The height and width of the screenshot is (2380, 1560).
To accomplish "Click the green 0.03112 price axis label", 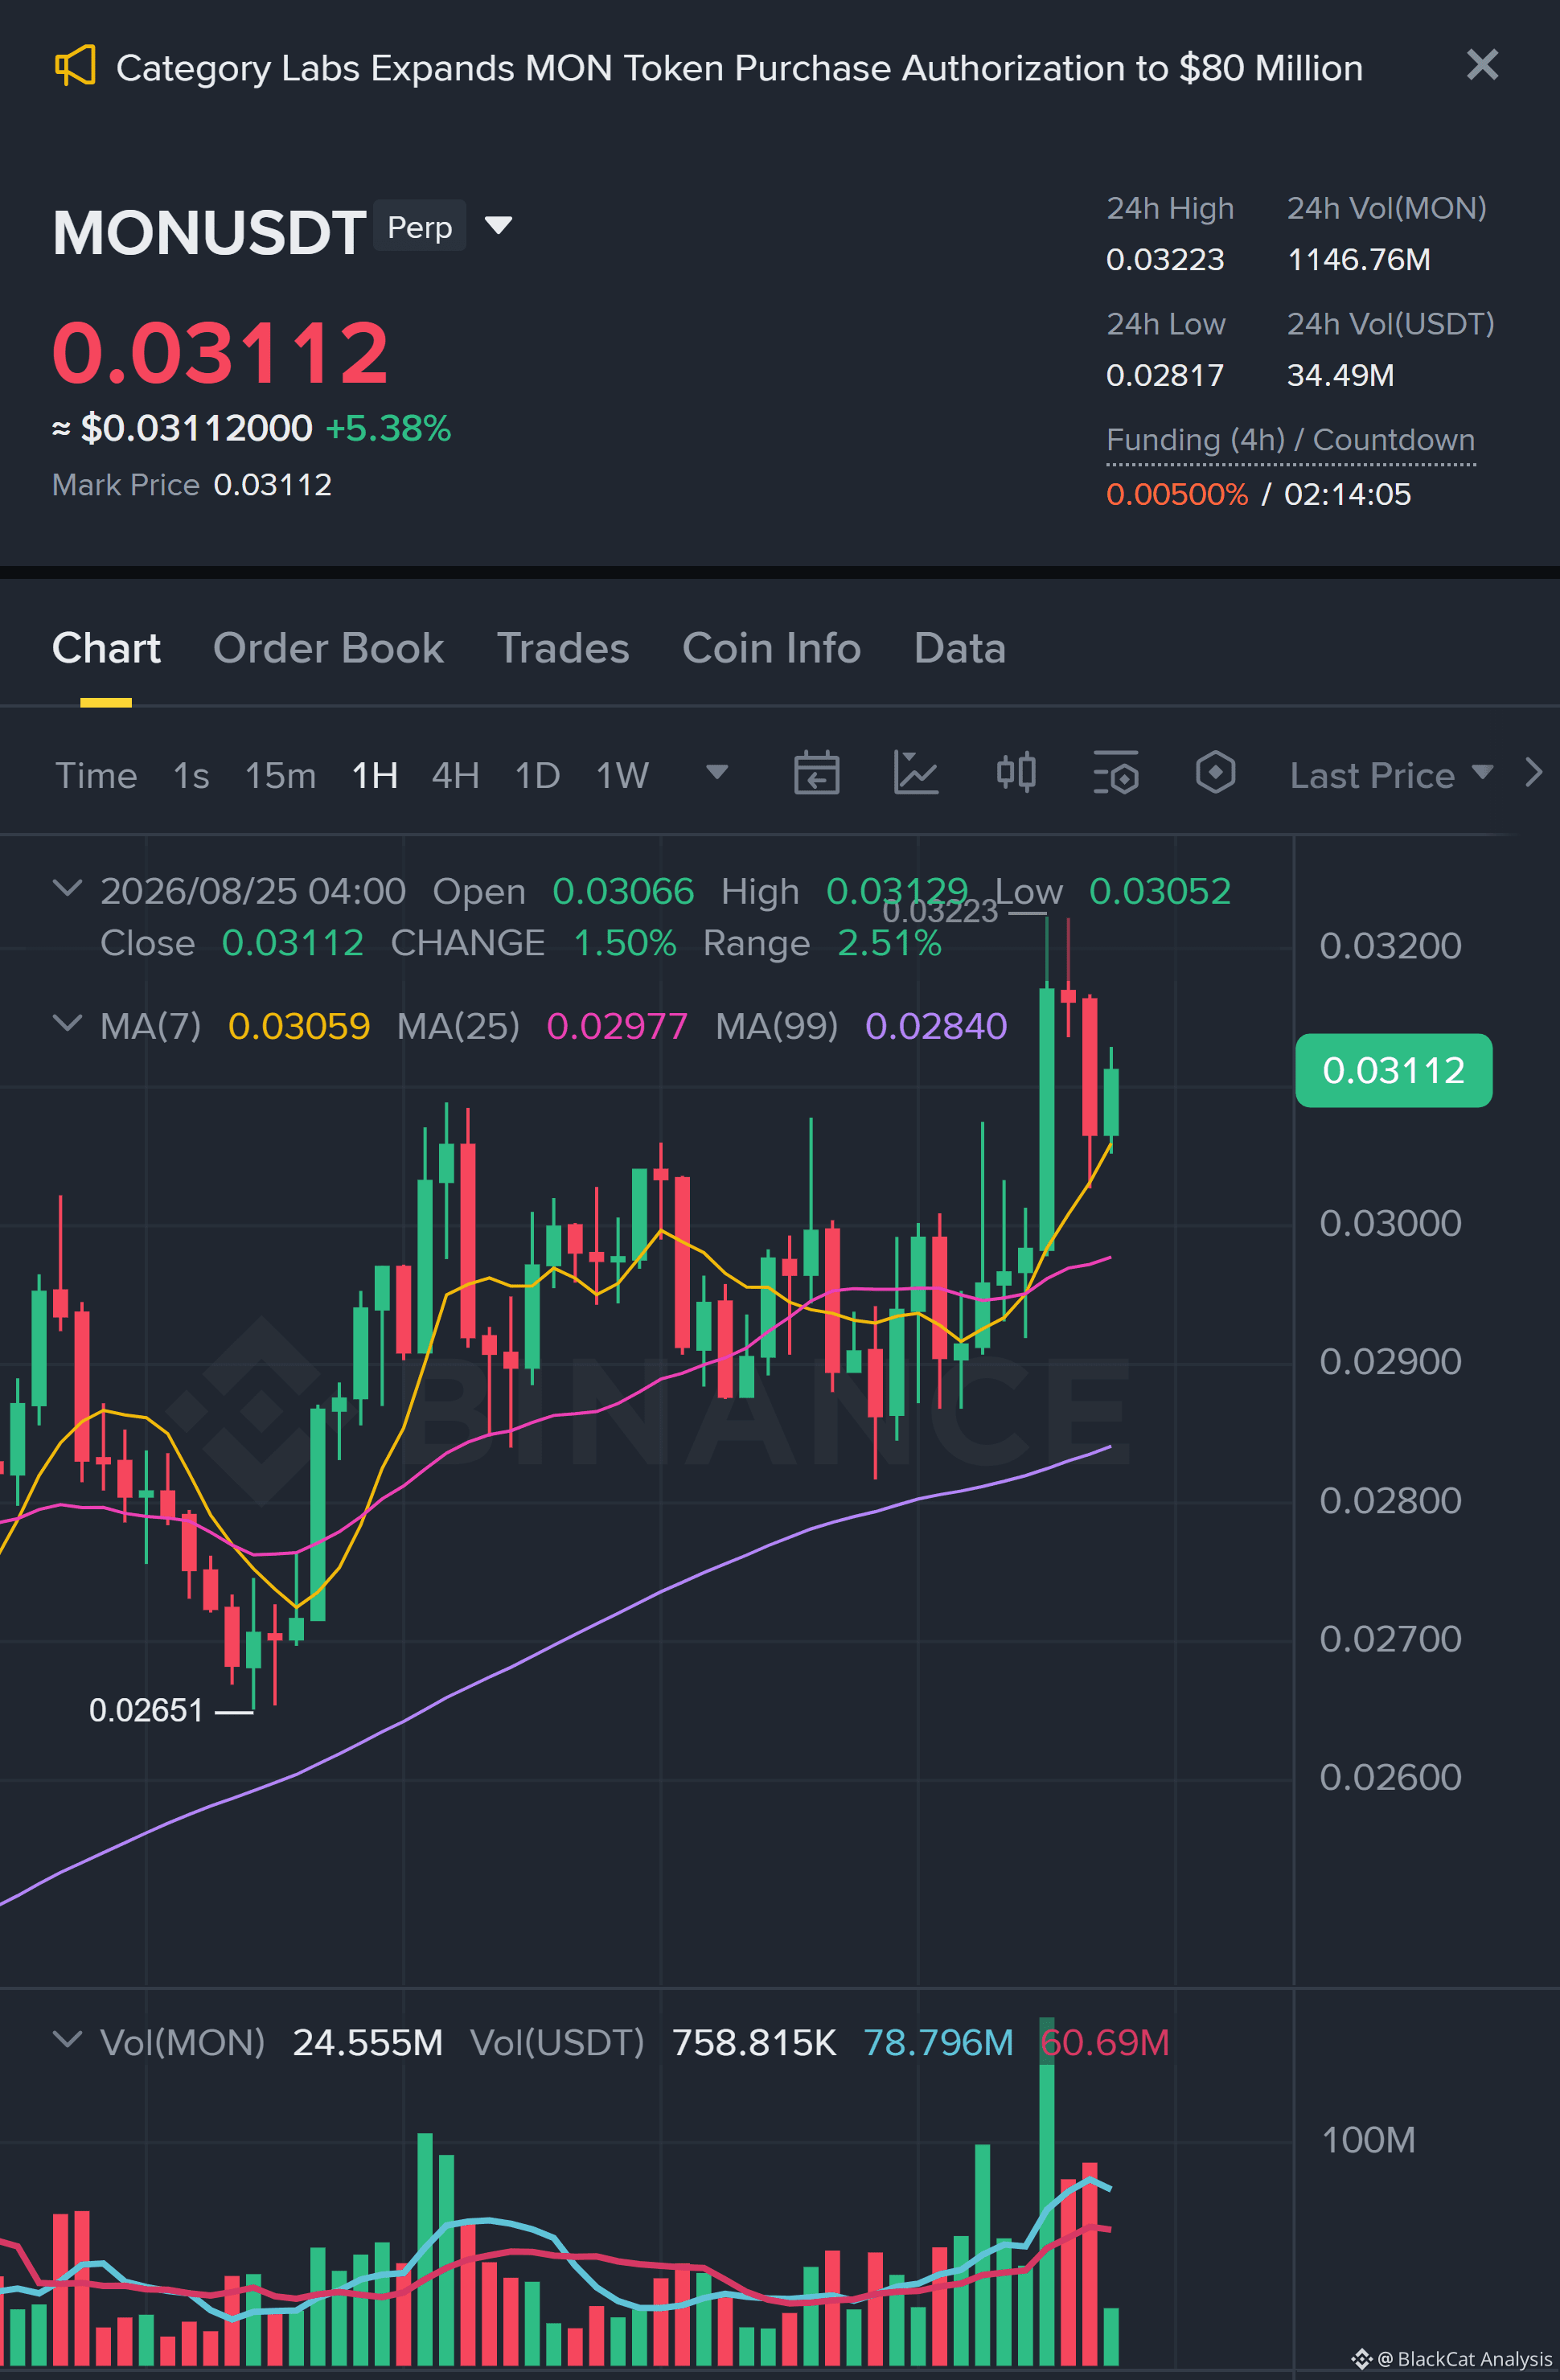I will tap(1393, 1070).
